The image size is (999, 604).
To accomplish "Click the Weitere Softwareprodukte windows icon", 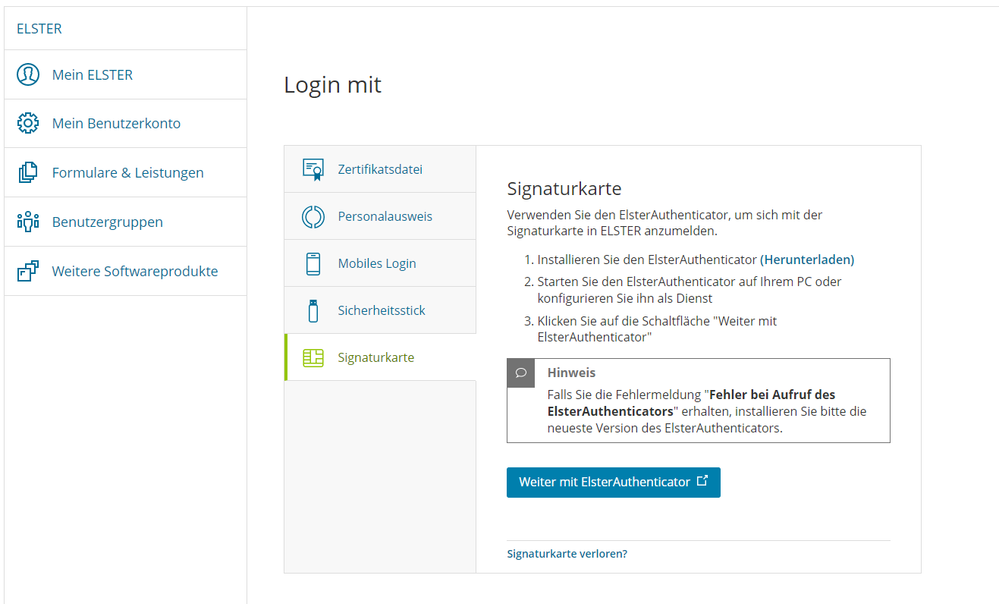I will [x=28, y=271].
